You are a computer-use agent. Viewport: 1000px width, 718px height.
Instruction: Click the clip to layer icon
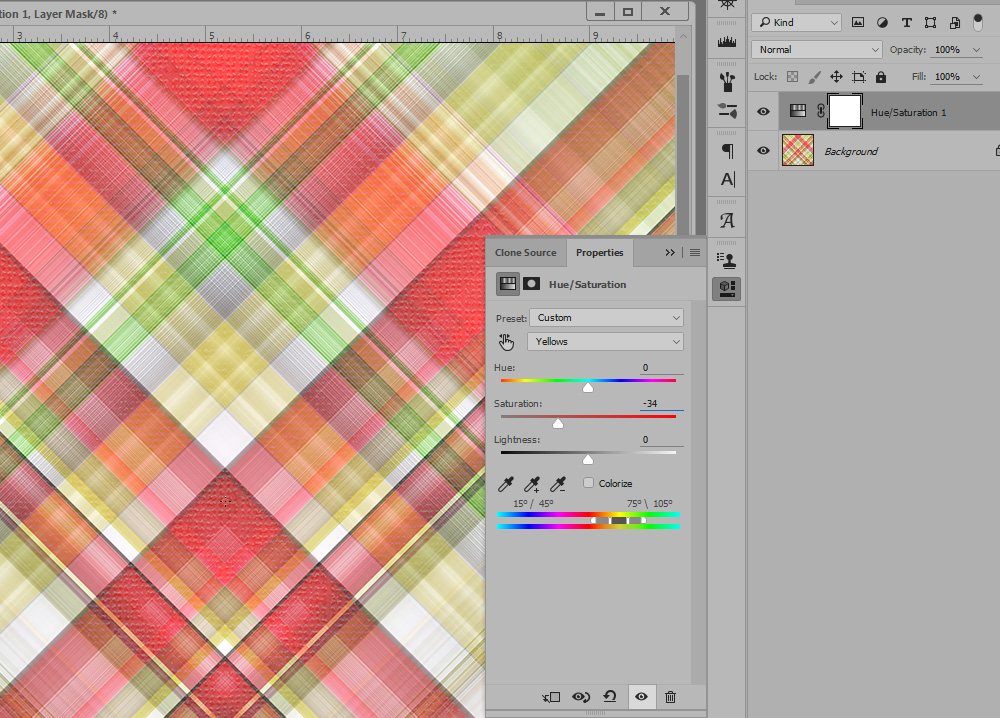(551, 697)
